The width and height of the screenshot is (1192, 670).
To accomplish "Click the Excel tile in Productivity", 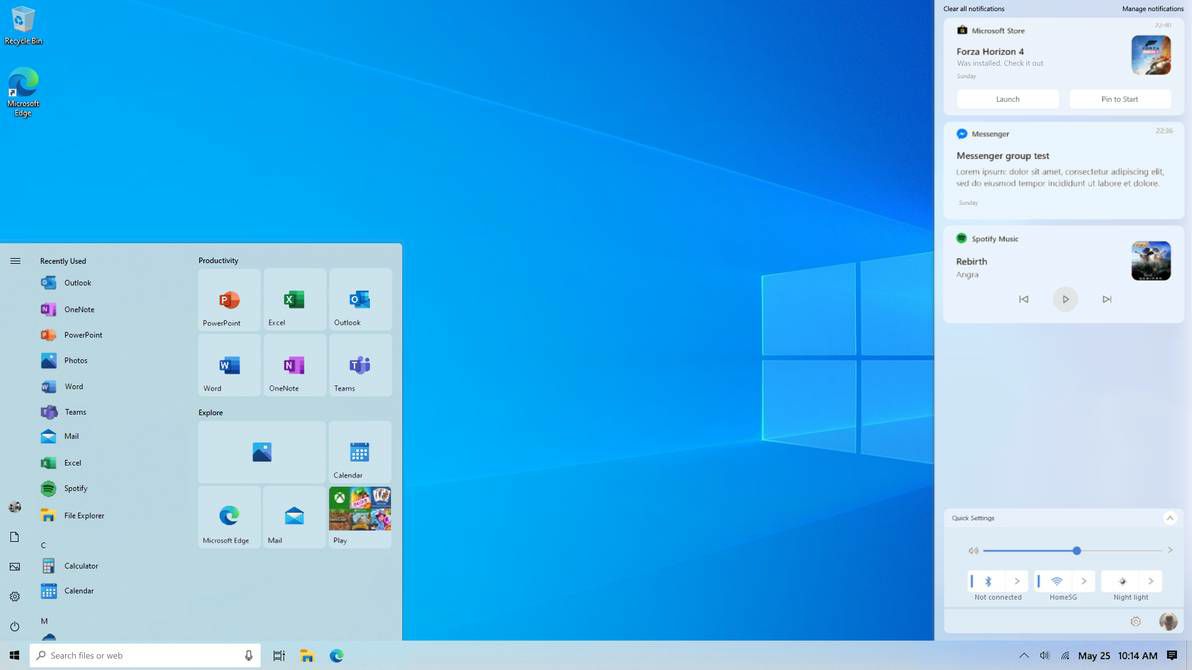I will [x=294, y=300].
